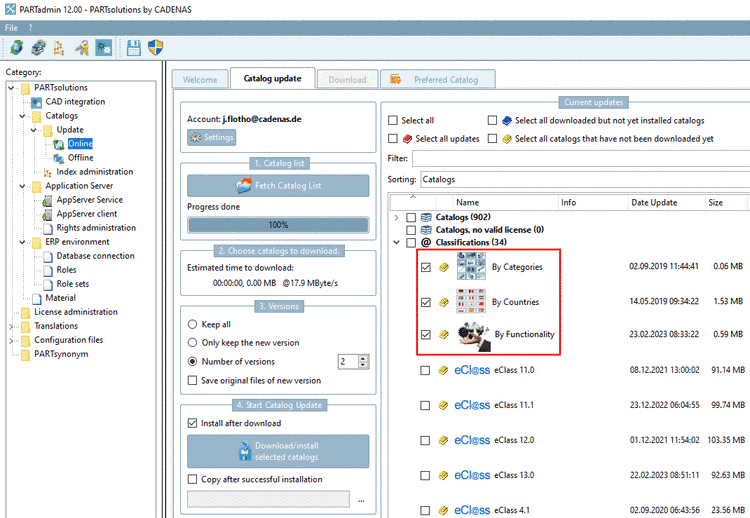750x518 pixels.
Task: Uncheck the By Categories checkbox
Action: pos(426,267)
